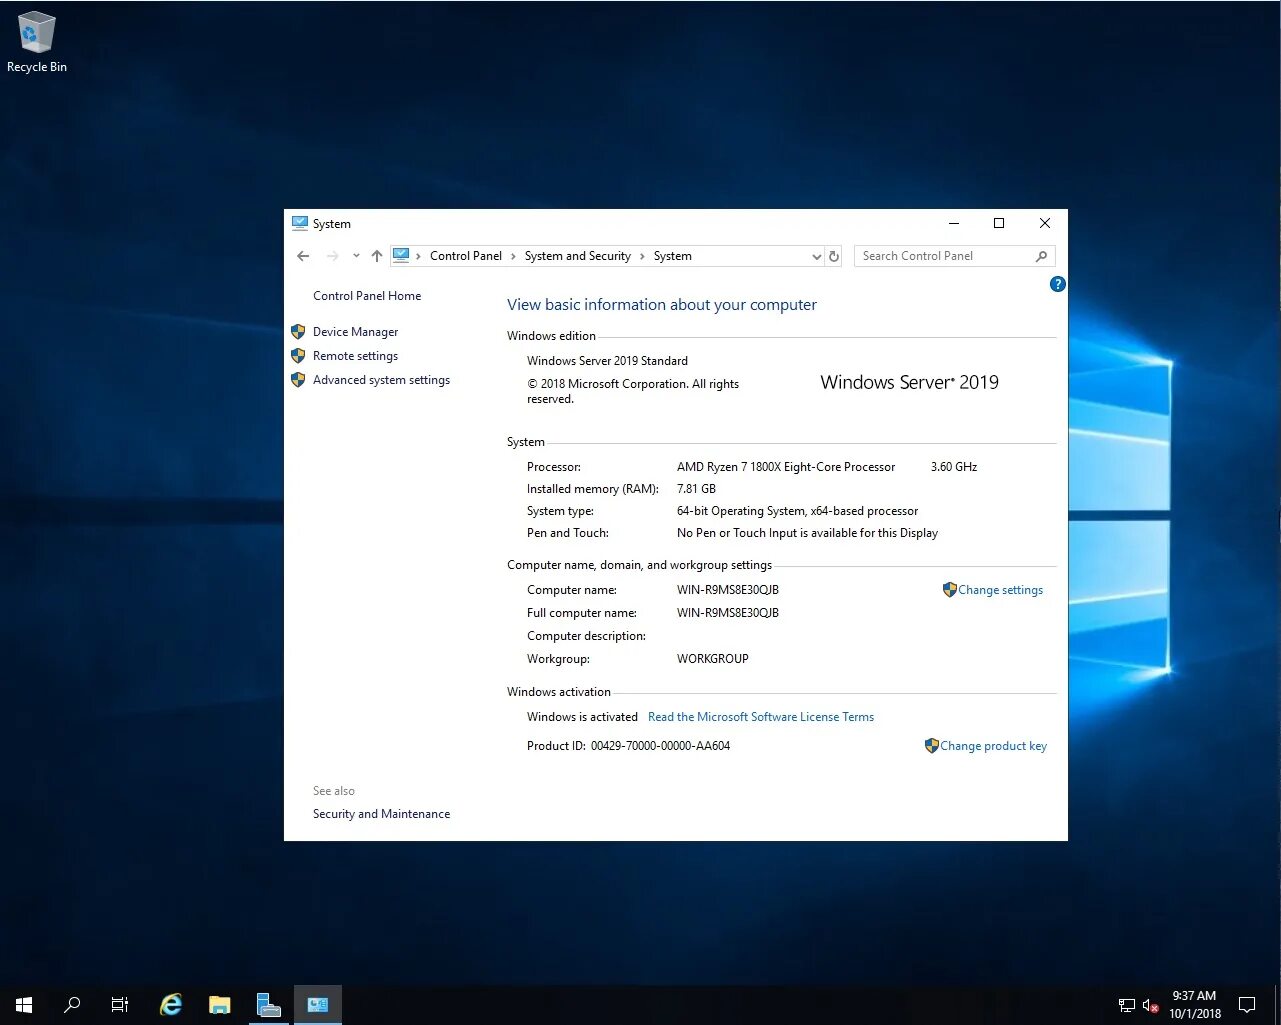Click the 7.81 GB installed memory value
Image resolution: width=1281 pixels, height=1025 pixels.
(696, 489)
